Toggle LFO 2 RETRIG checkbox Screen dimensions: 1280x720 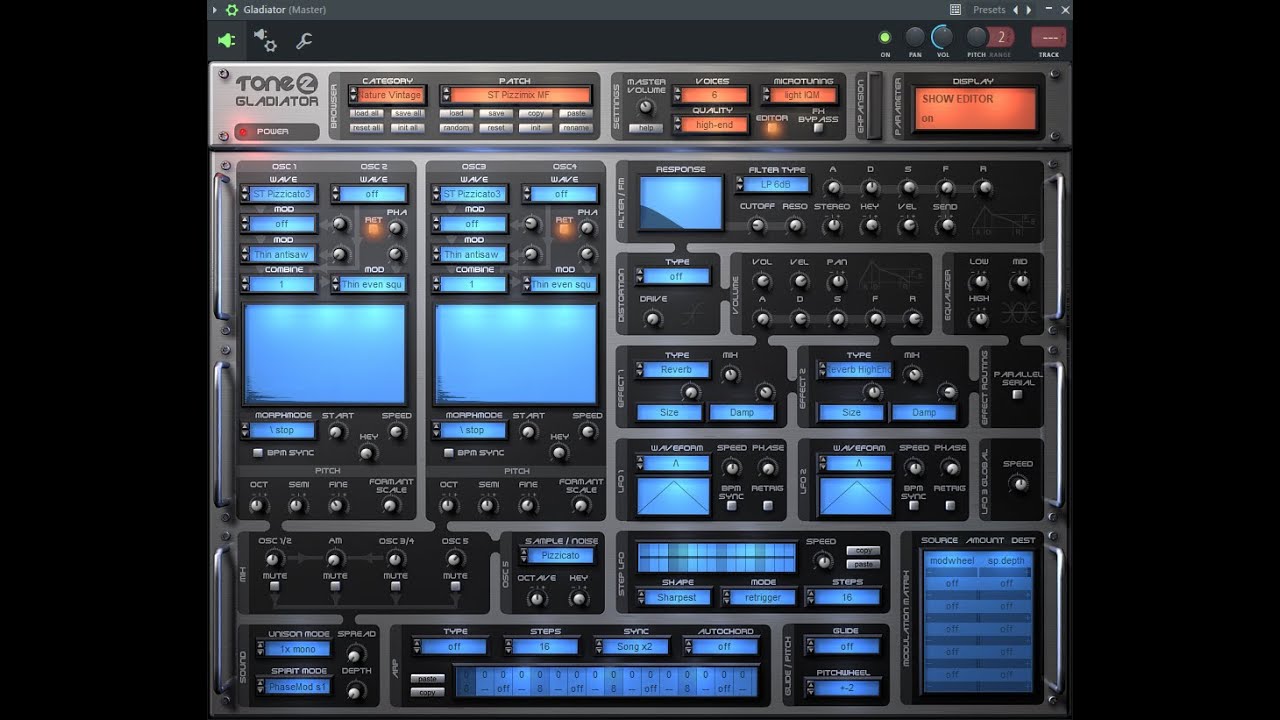(x=950, y=506)
